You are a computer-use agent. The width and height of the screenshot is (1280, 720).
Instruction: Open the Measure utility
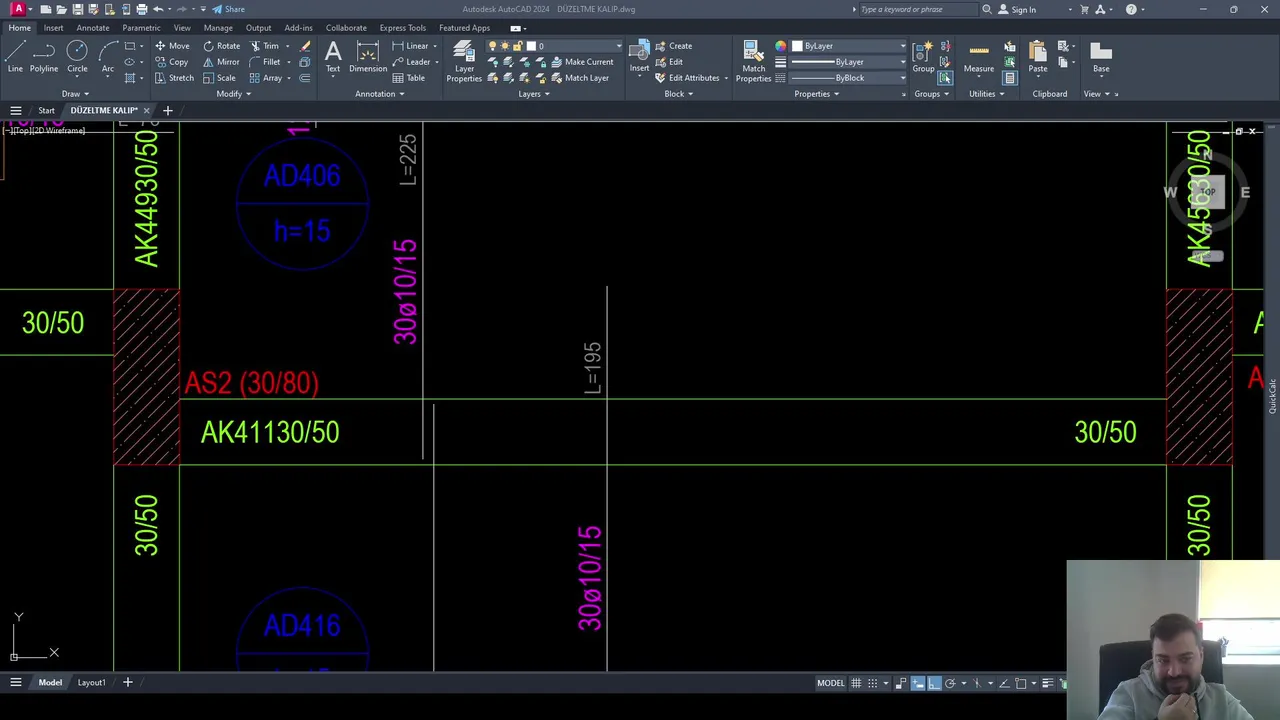(979, 56)
